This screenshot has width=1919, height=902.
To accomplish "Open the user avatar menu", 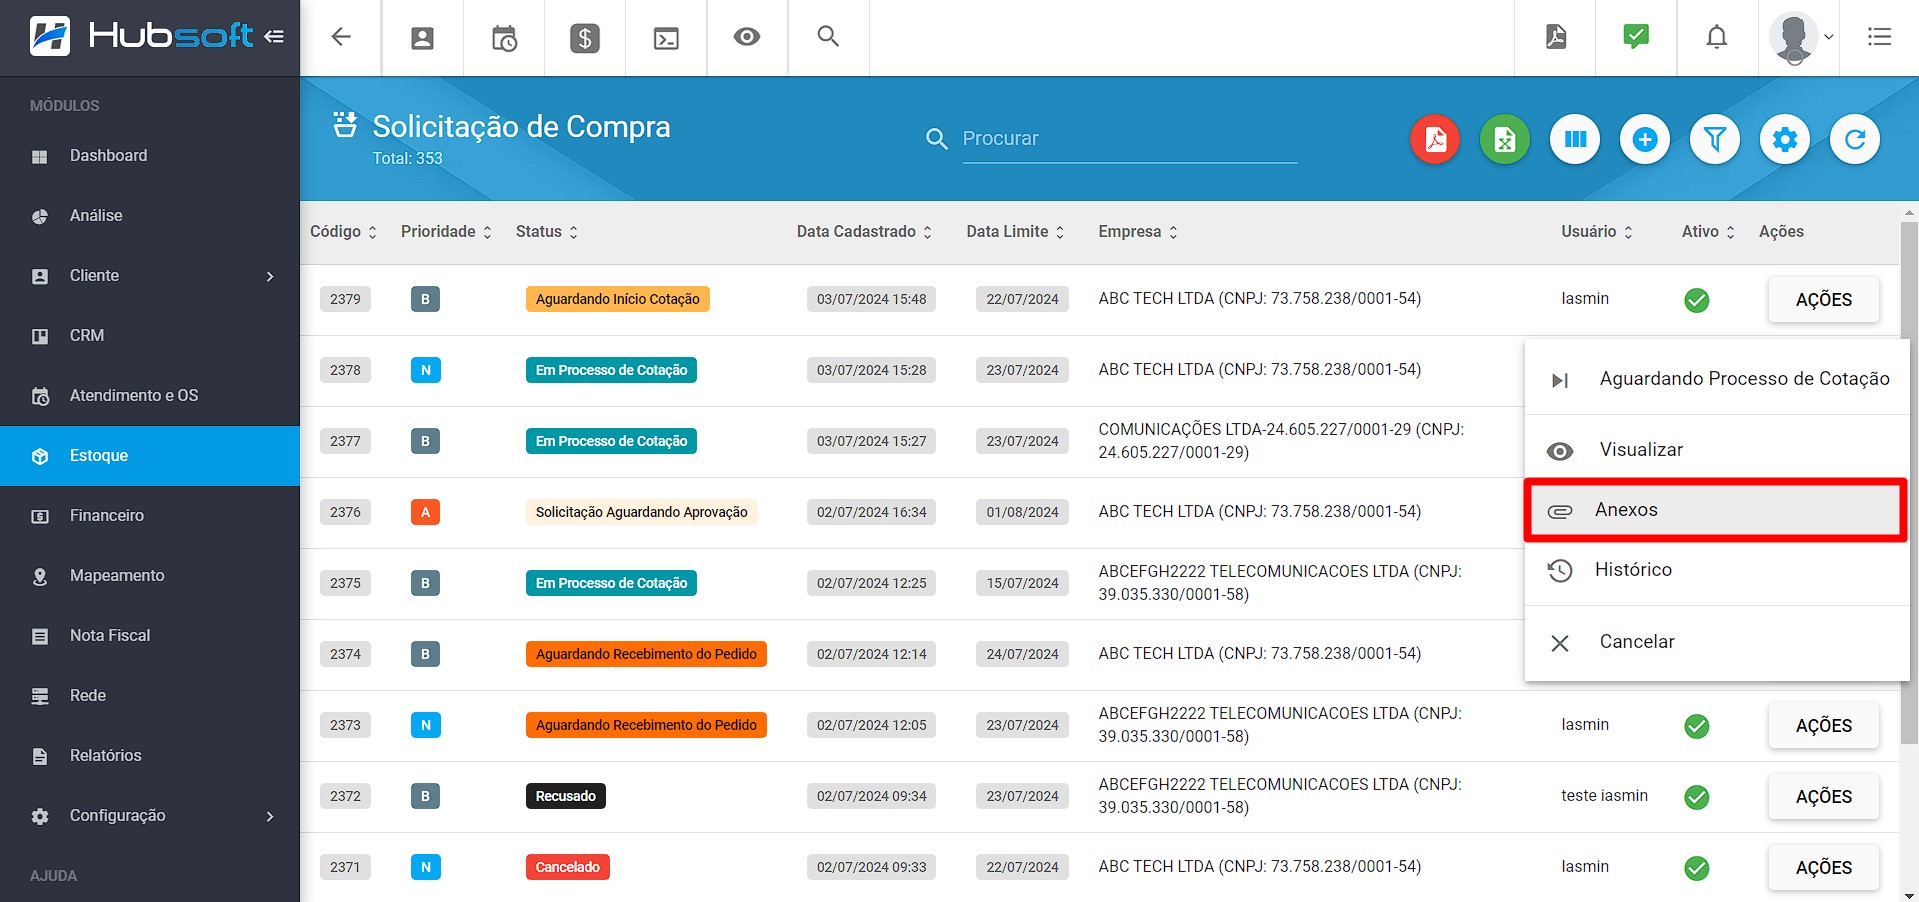I will (1800, 38).
